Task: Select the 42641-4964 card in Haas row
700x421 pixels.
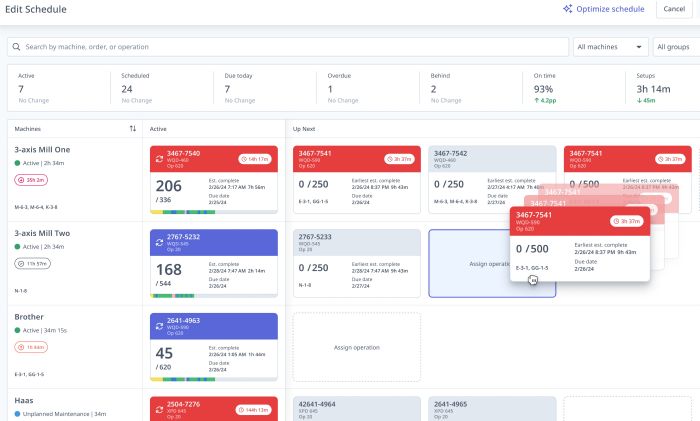Action: tap(357, 408)
